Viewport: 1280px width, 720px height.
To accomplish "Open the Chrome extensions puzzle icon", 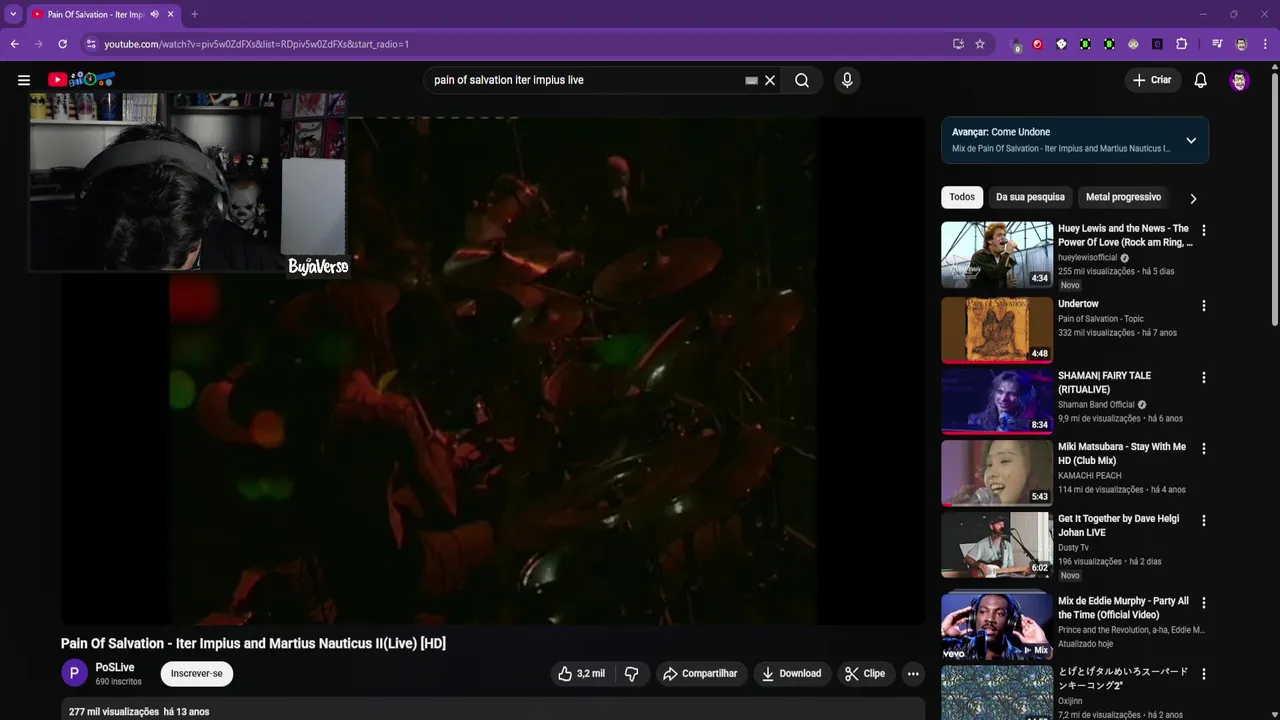I will coord(1182,44).
